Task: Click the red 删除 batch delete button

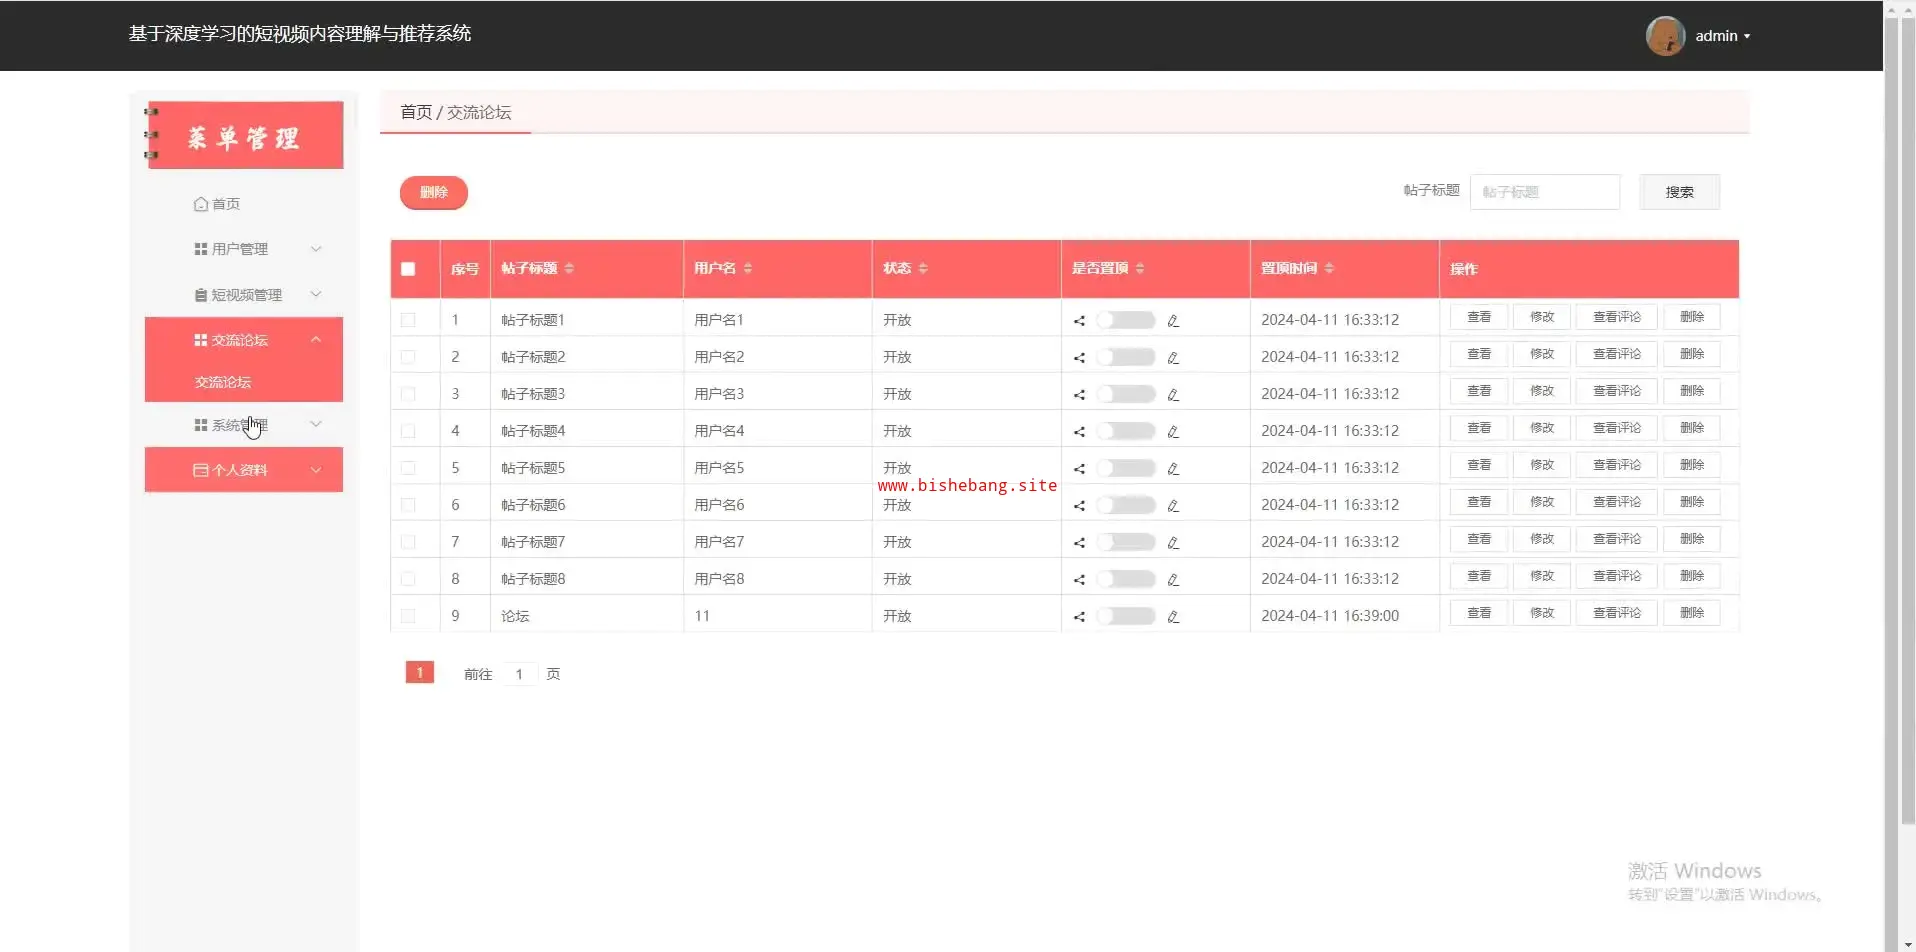Action: pos(433,192)
